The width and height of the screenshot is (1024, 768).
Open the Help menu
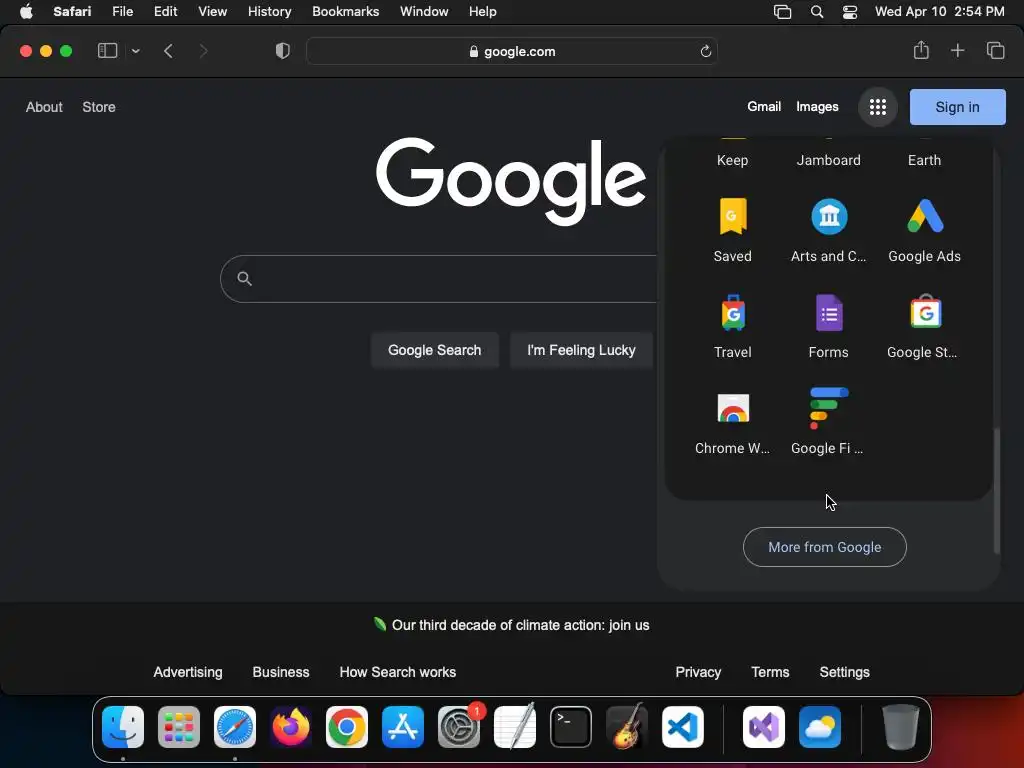[483, 12]
